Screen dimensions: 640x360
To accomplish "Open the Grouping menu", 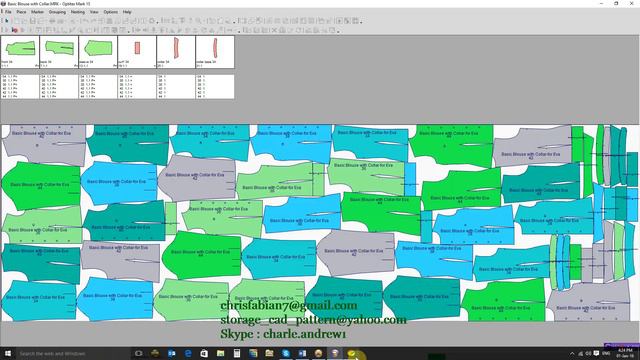I will [57, 12].
